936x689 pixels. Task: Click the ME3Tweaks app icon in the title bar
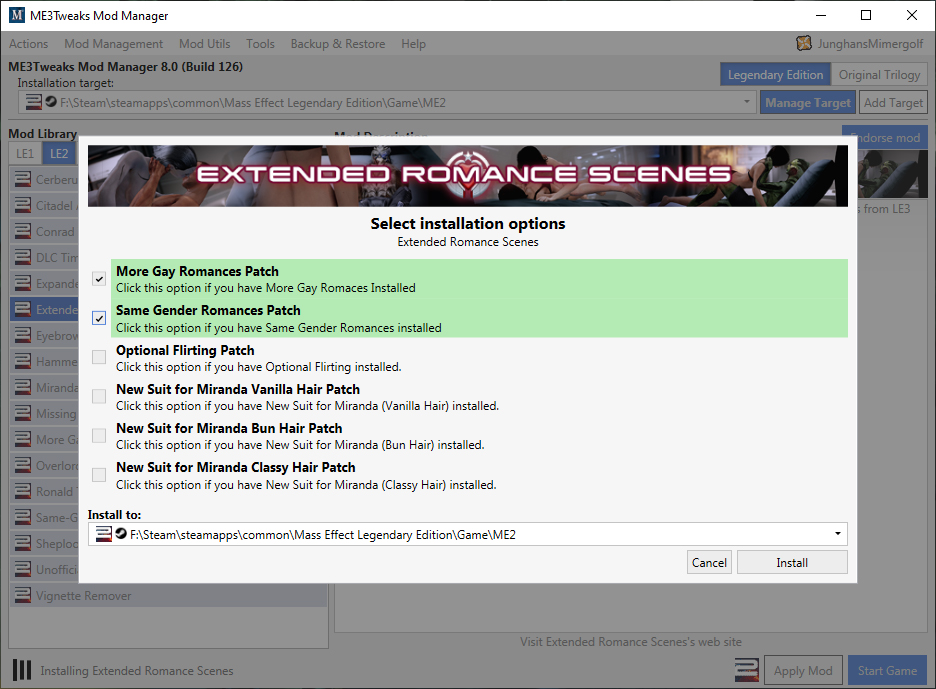coord(17,15)
